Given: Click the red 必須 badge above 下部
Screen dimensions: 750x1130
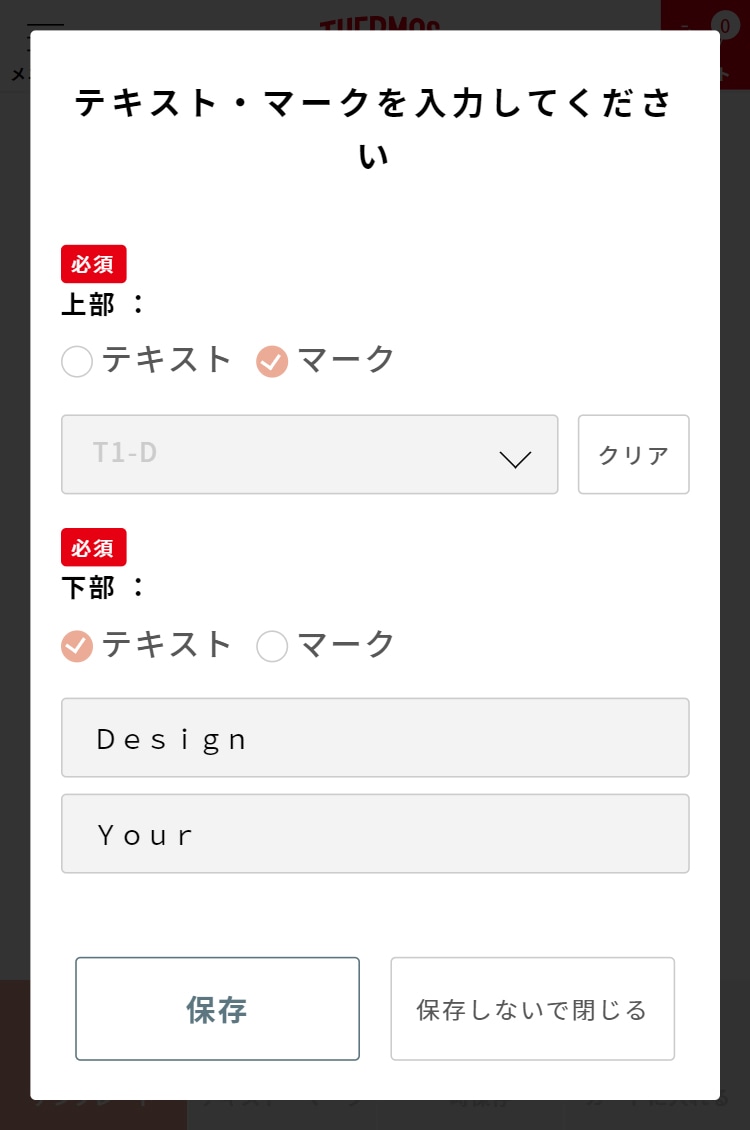Looking at the screenshot, I should pyautogui.click(x=94, y=547).
